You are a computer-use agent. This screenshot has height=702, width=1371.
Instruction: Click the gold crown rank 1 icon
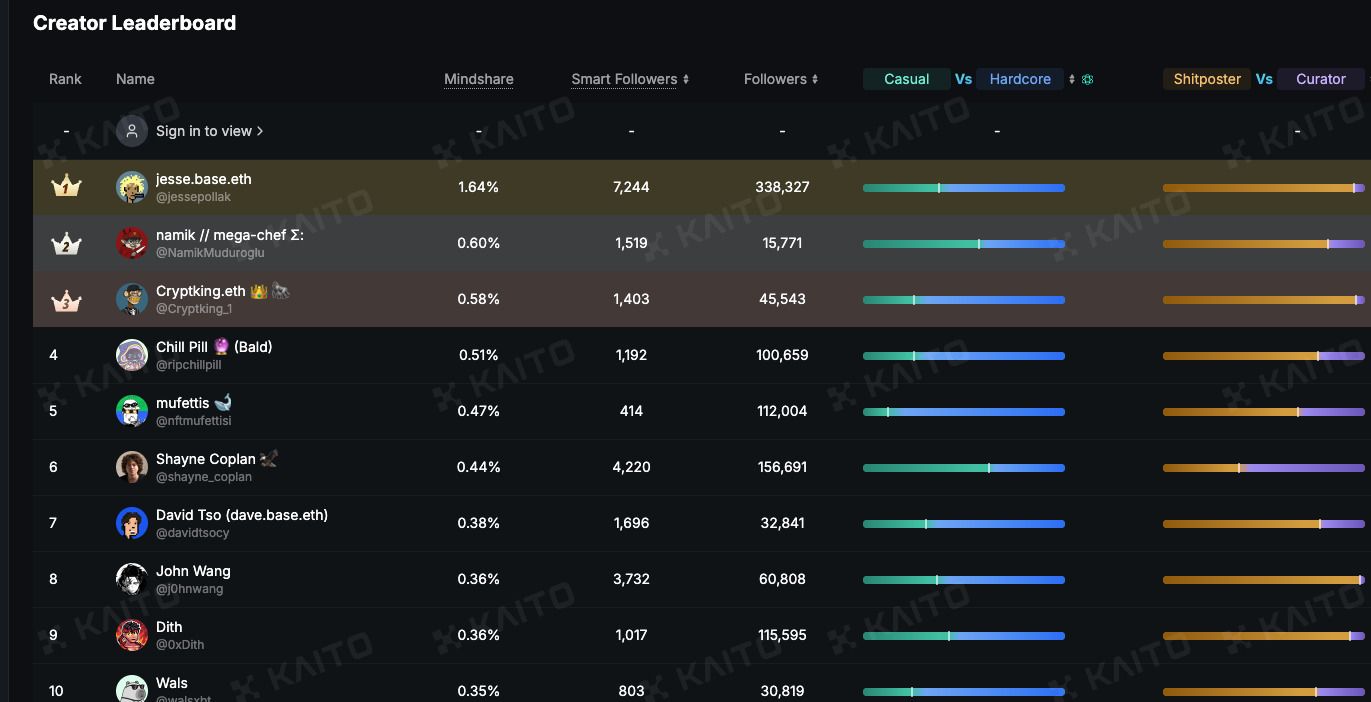[x=66, y=186]
